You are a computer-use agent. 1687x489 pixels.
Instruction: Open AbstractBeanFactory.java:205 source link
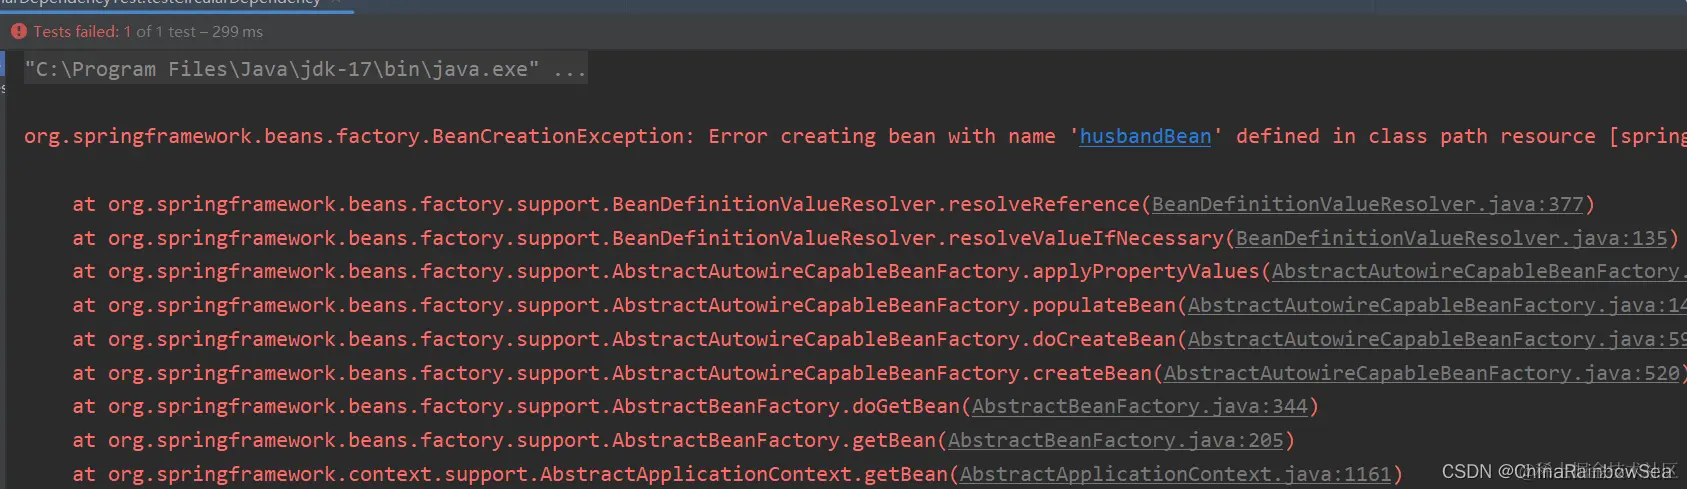[x=1115, y=440]
